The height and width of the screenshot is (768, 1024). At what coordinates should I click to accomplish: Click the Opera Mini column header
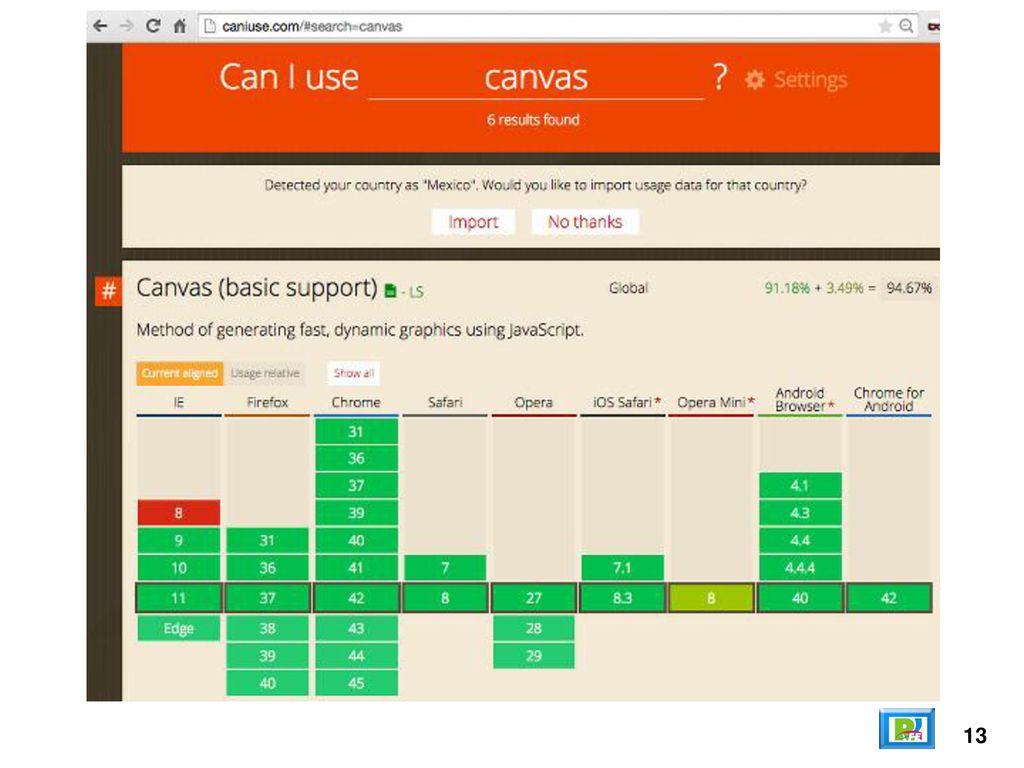tap(711, 402)
